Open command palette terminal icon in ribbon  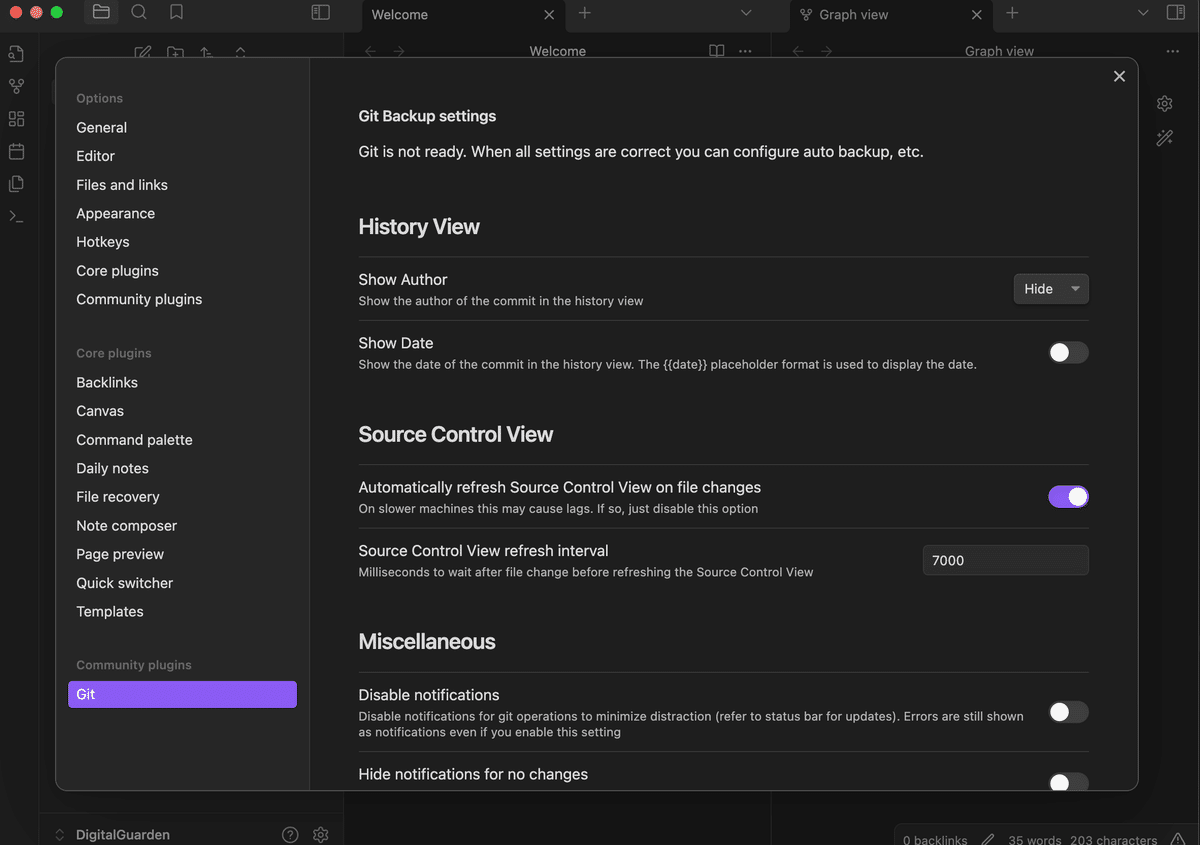point(16,216)
